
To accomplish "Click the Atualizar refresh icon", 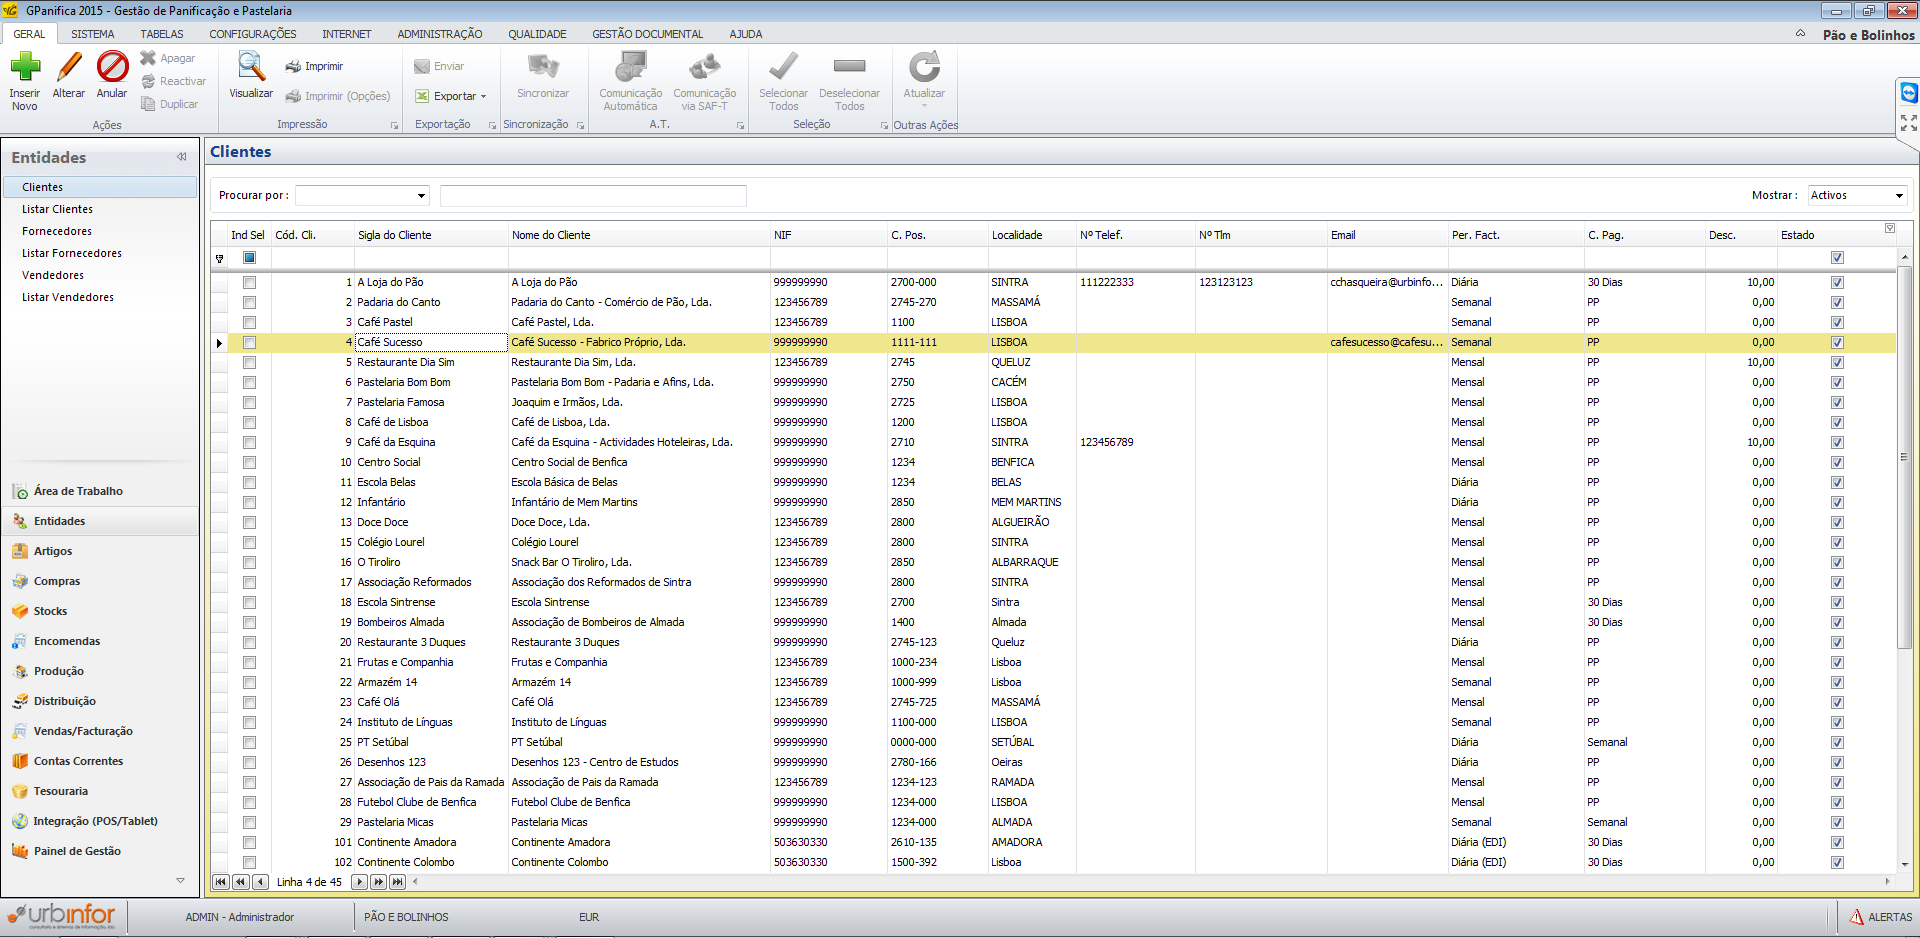I will (924, 67).
